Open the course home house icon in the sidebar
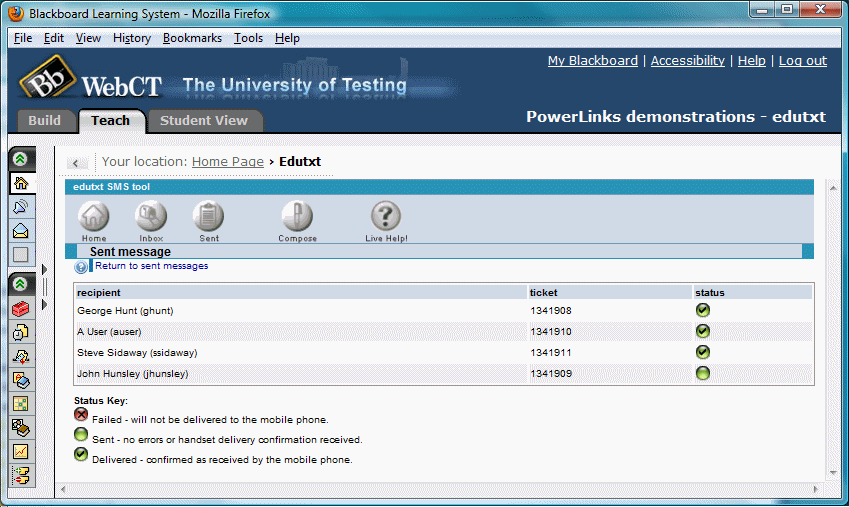849x507 pixels. tap(21, 183)
